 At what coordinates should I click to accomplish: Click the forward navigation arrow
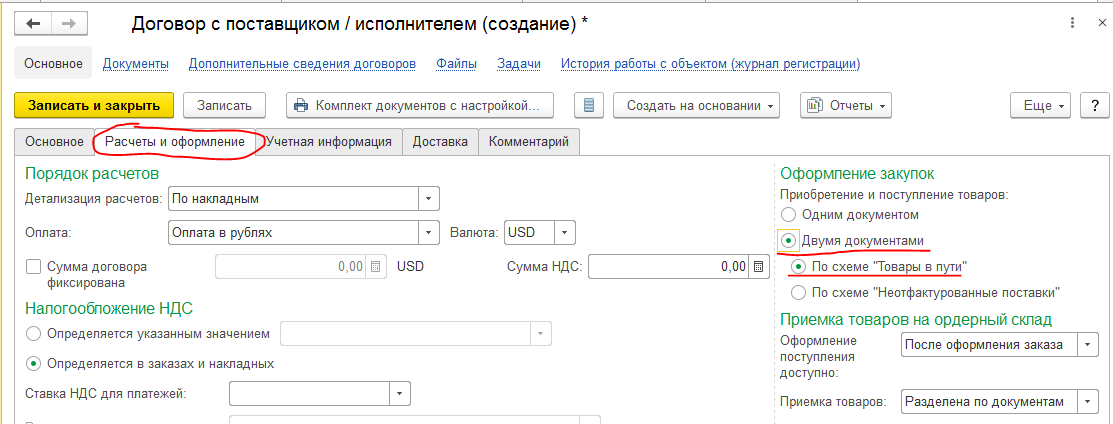tap(70, 21)
